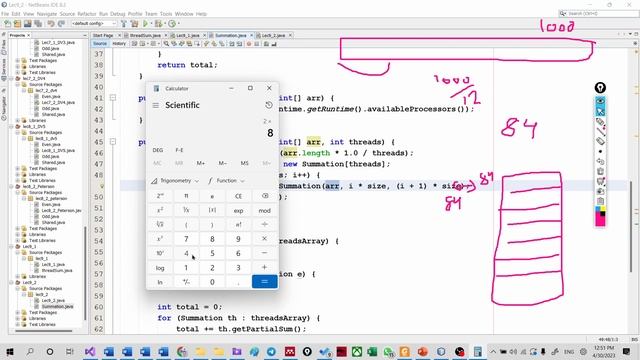
Task: Pick the magenta color swatch in annotation toolbar
Action: pyautogui.click(x=599, y=221)
